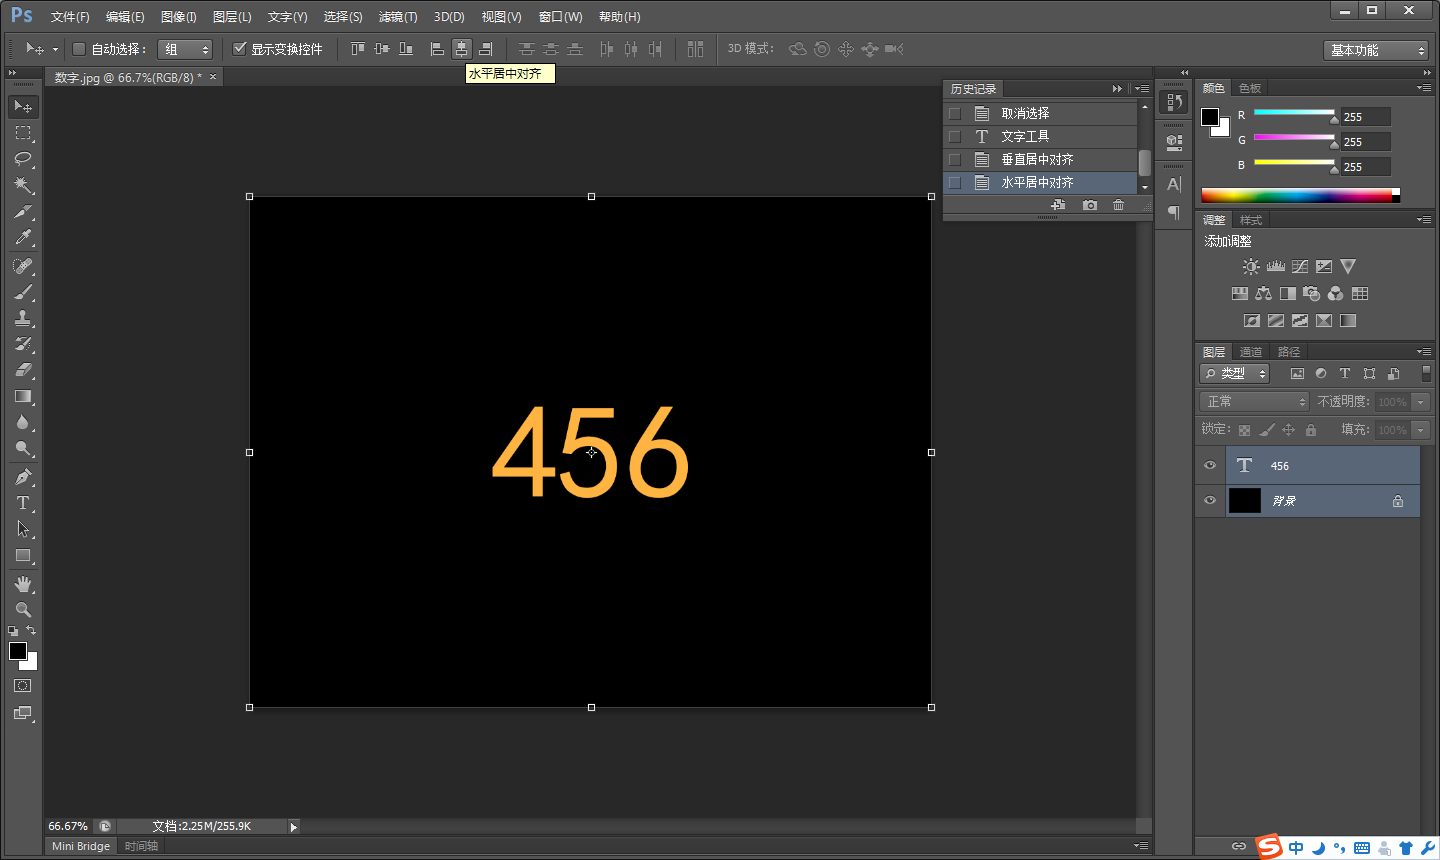Select the Pen tool
This screenshot has width=1440, height=860.
tap(23, 477)
